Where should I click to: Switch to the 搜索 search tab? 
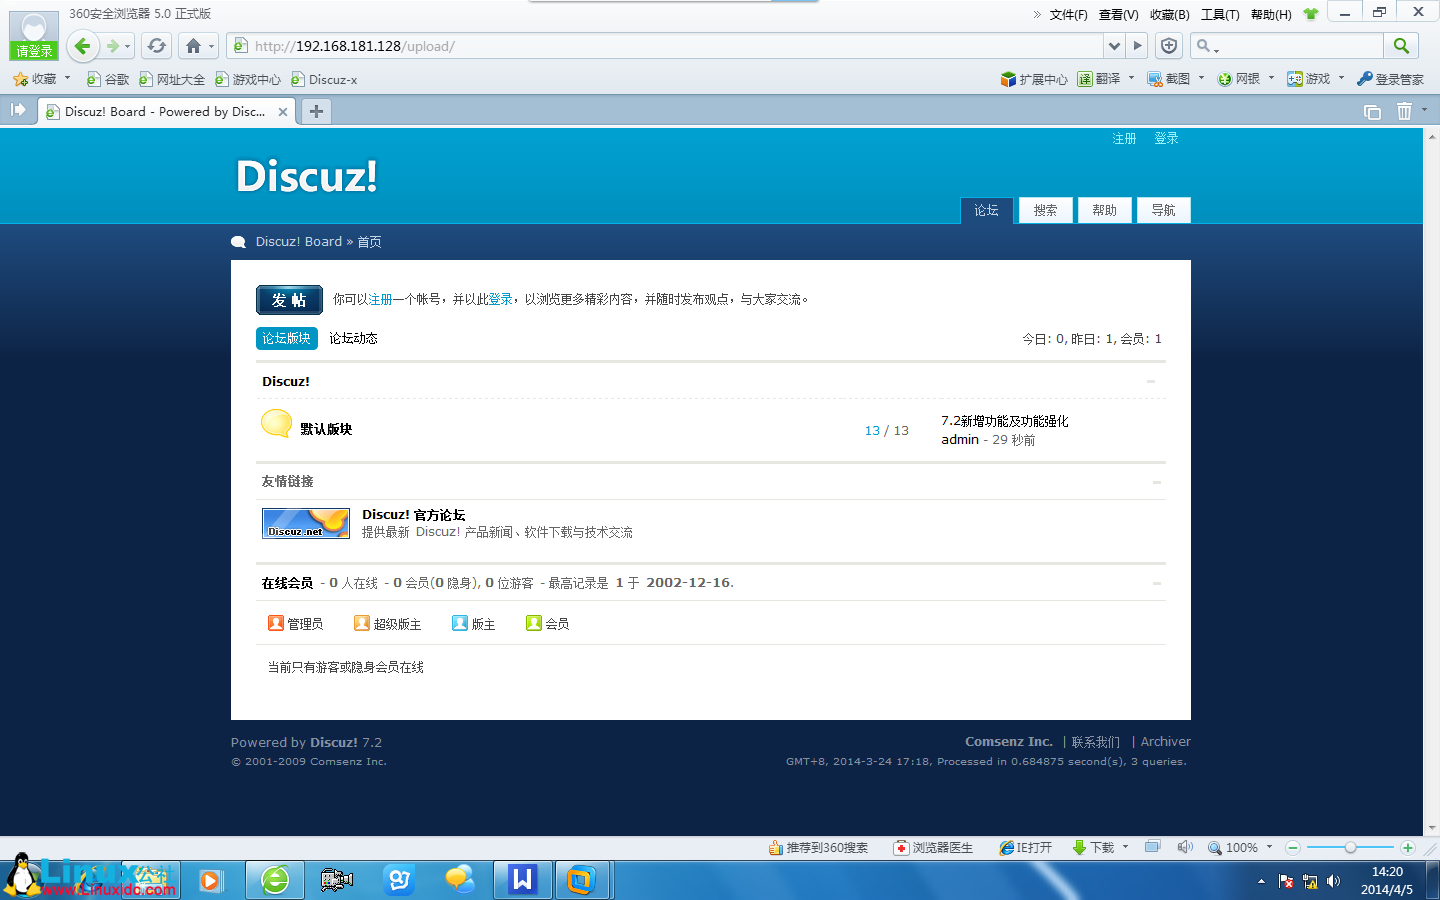(1045, 210)
